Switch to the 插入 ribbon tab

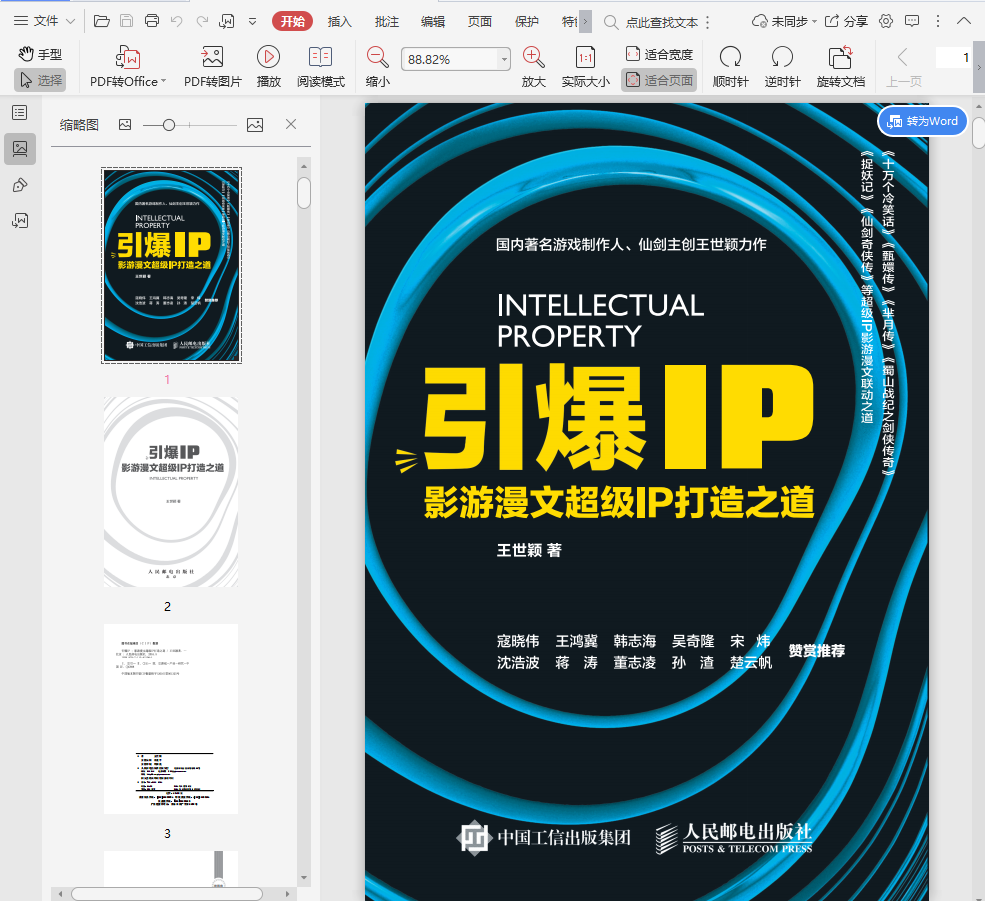pyautogui.click(x=340, y=21)
